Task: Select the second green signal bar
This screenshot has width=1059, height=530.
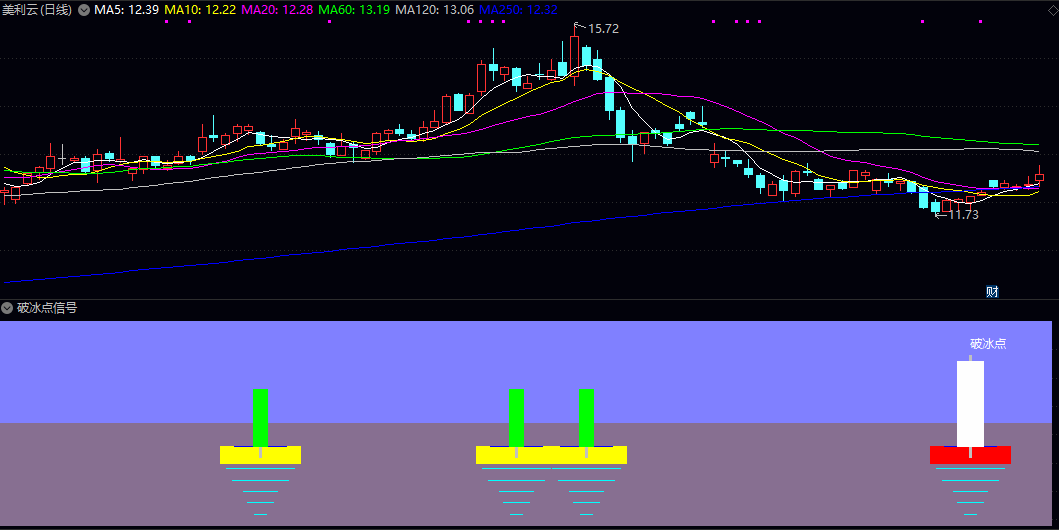Action: [516, 417]
